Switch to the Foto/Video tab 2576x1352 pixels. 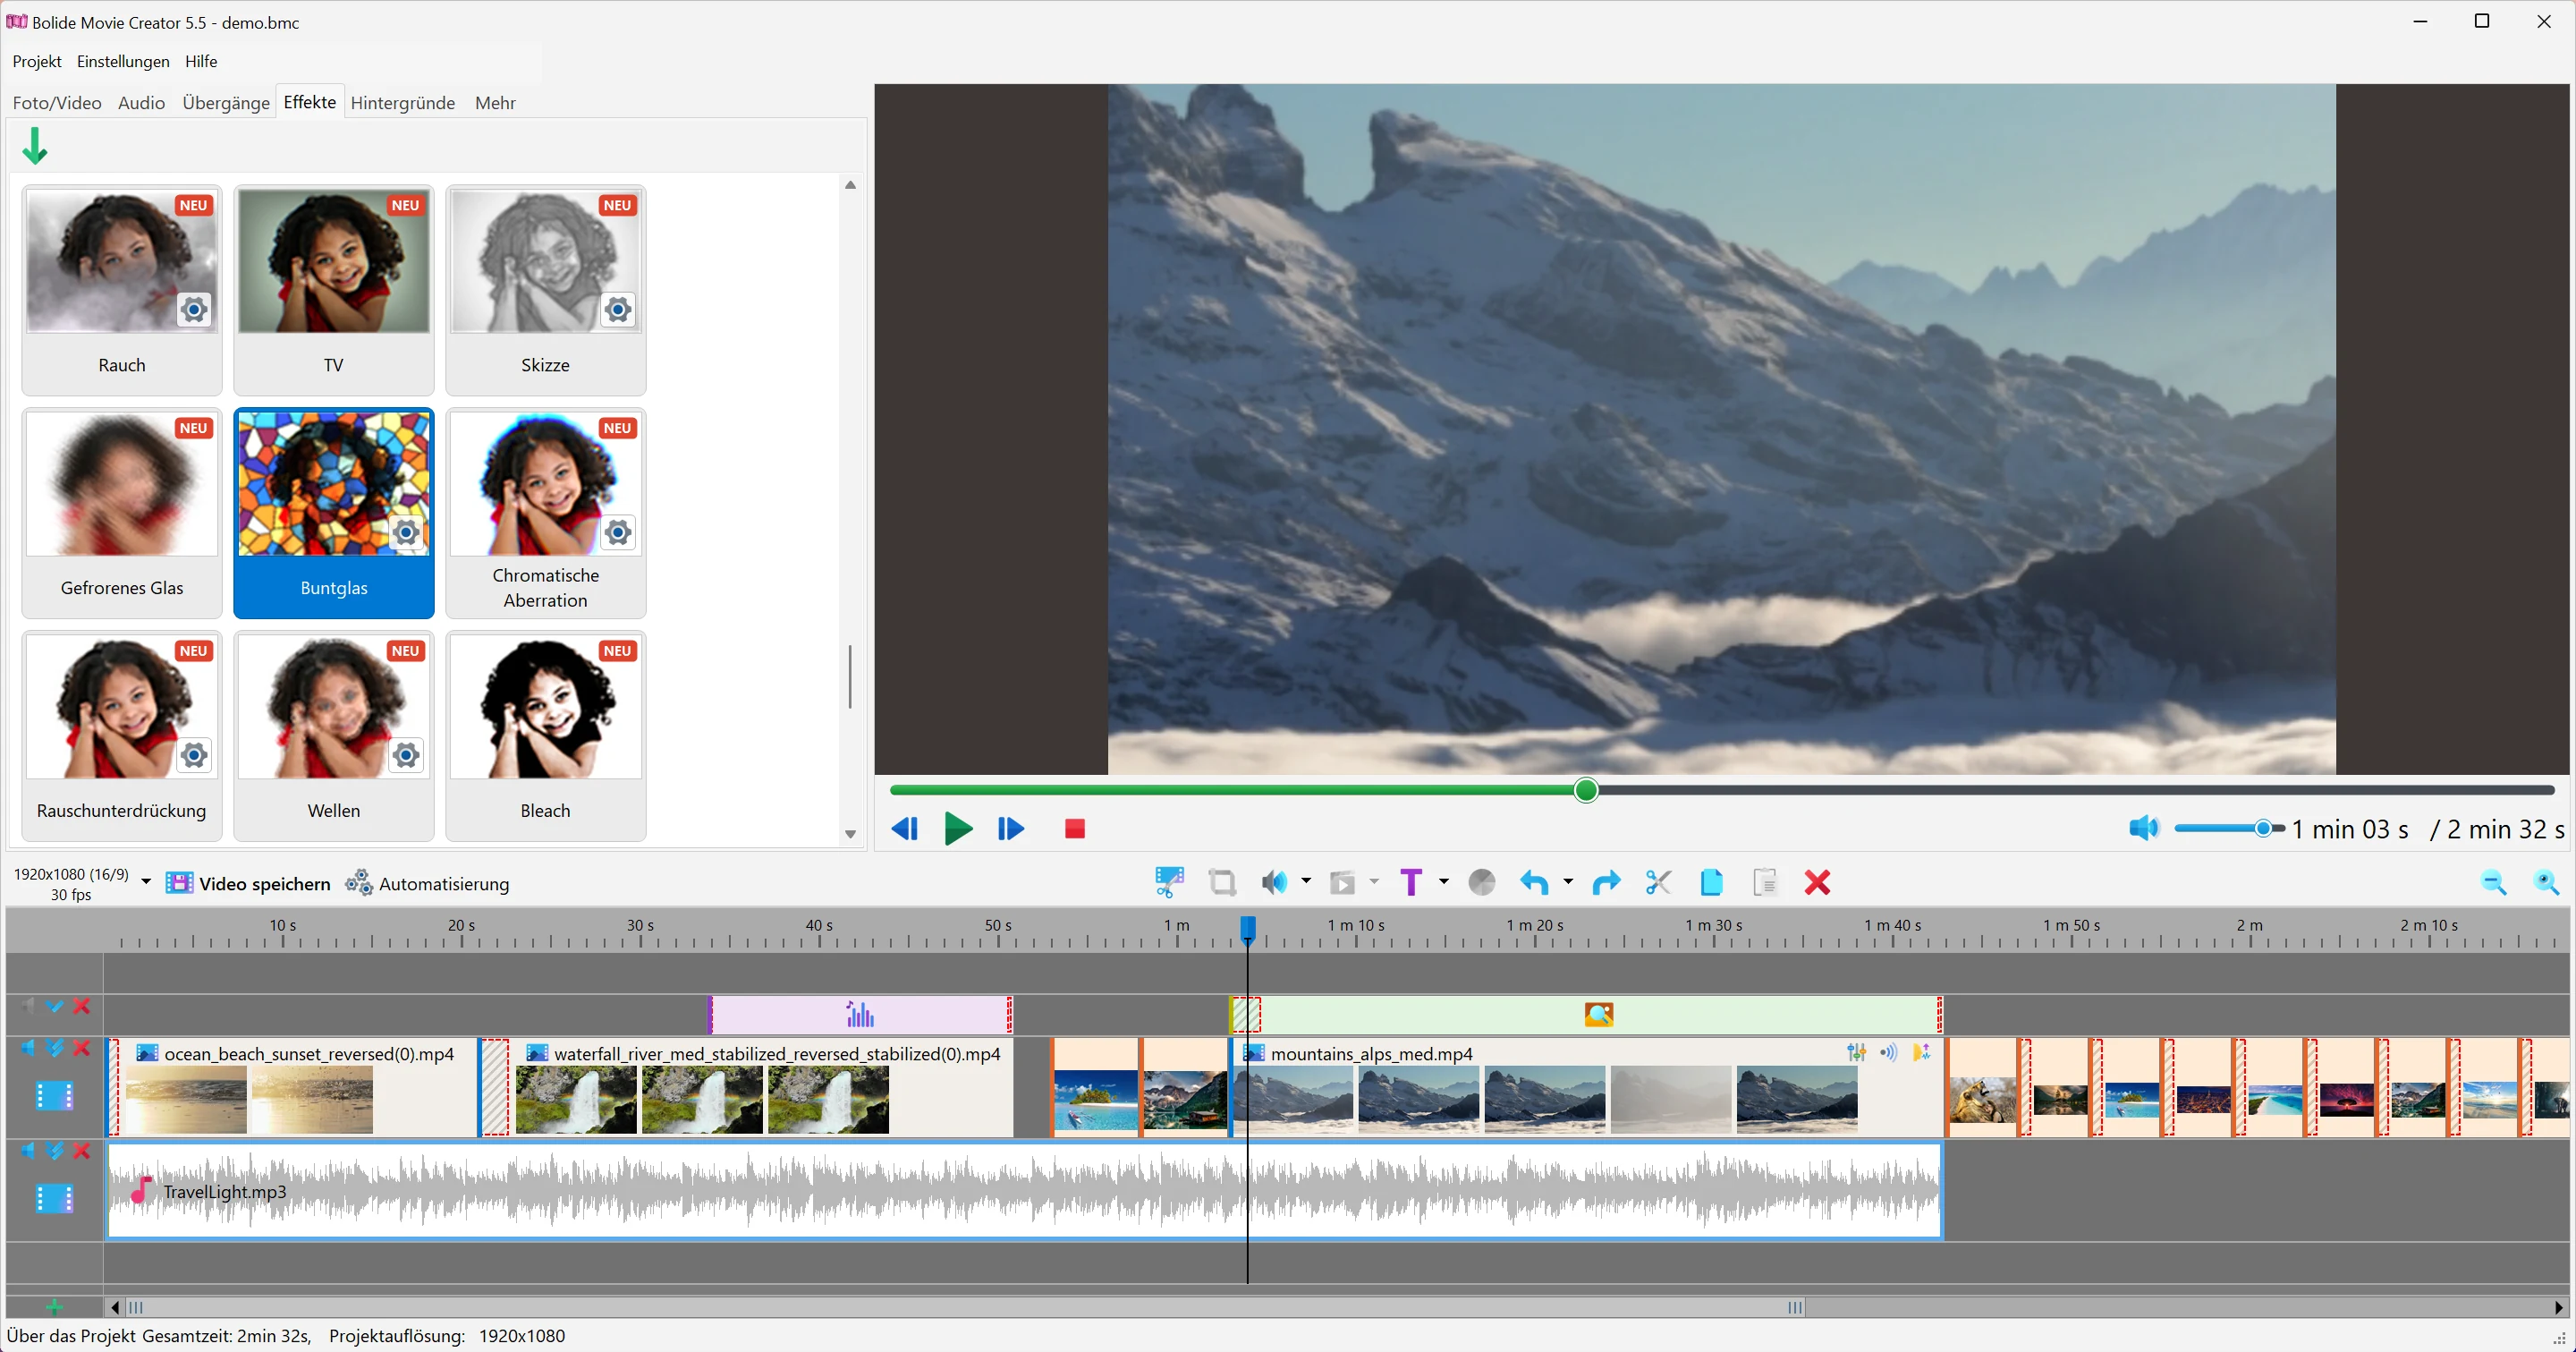click(x=57, y=103)
